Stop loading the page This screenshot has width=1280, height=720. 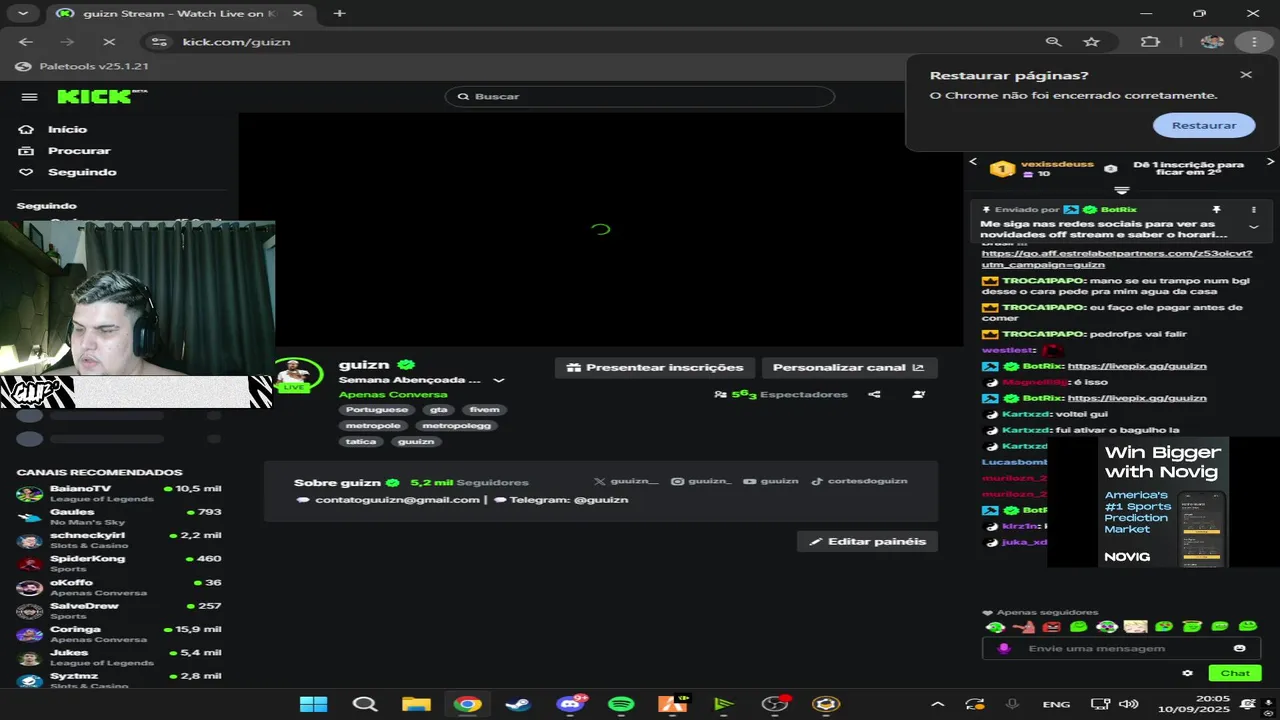(x=109, y=42)
